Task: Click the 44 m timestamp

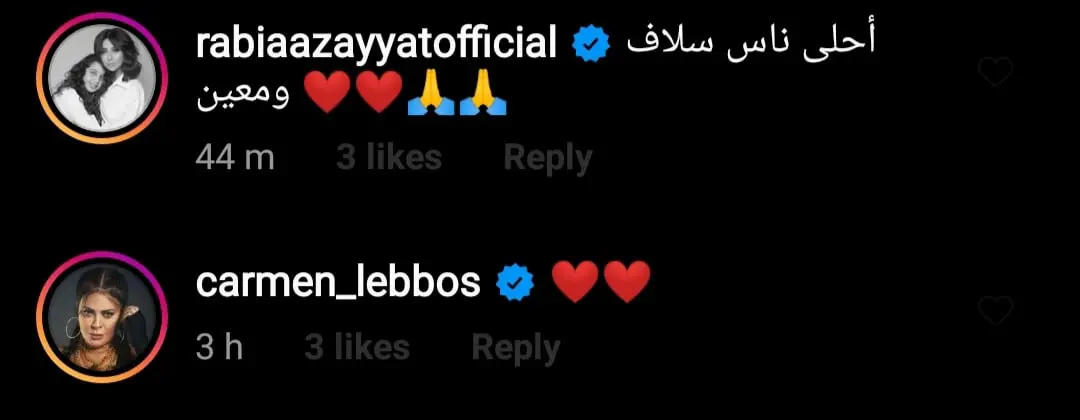Action: (x=235, y=158)
